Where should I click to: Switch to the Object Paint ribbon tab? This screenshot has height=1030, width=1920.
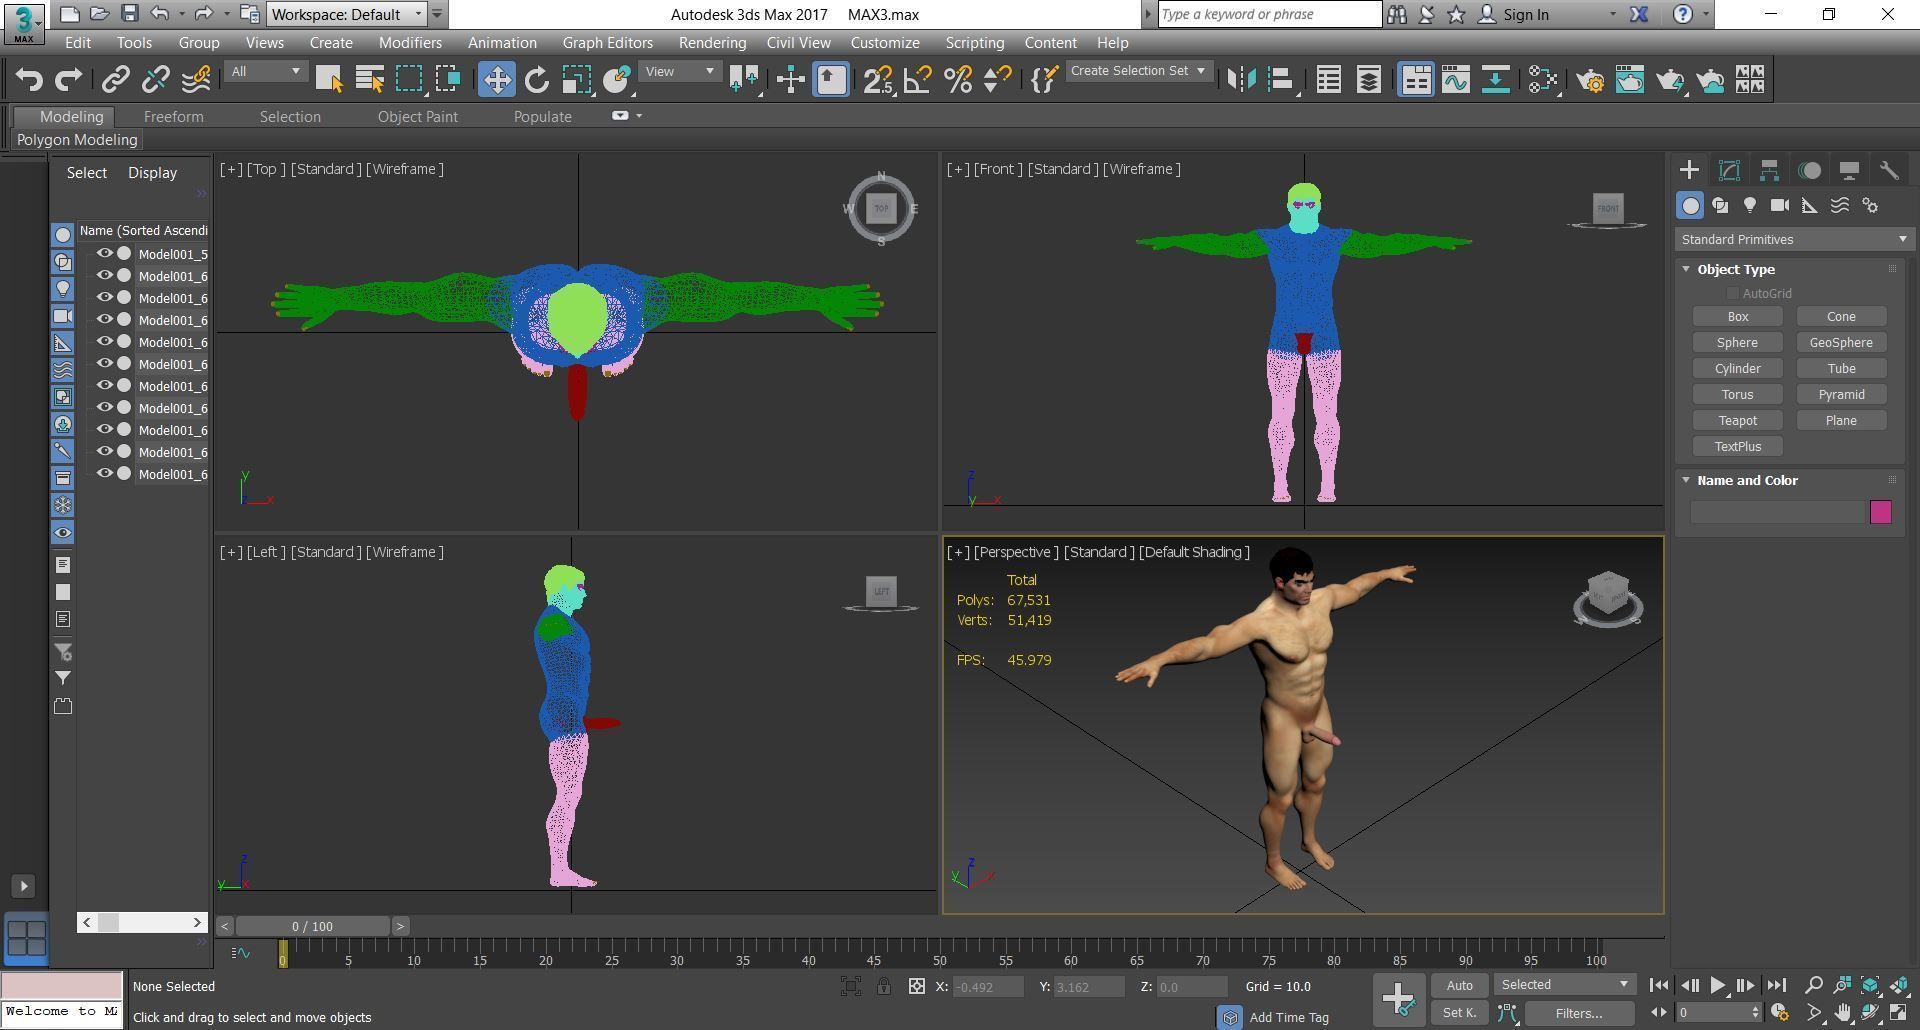pos(417,117)
